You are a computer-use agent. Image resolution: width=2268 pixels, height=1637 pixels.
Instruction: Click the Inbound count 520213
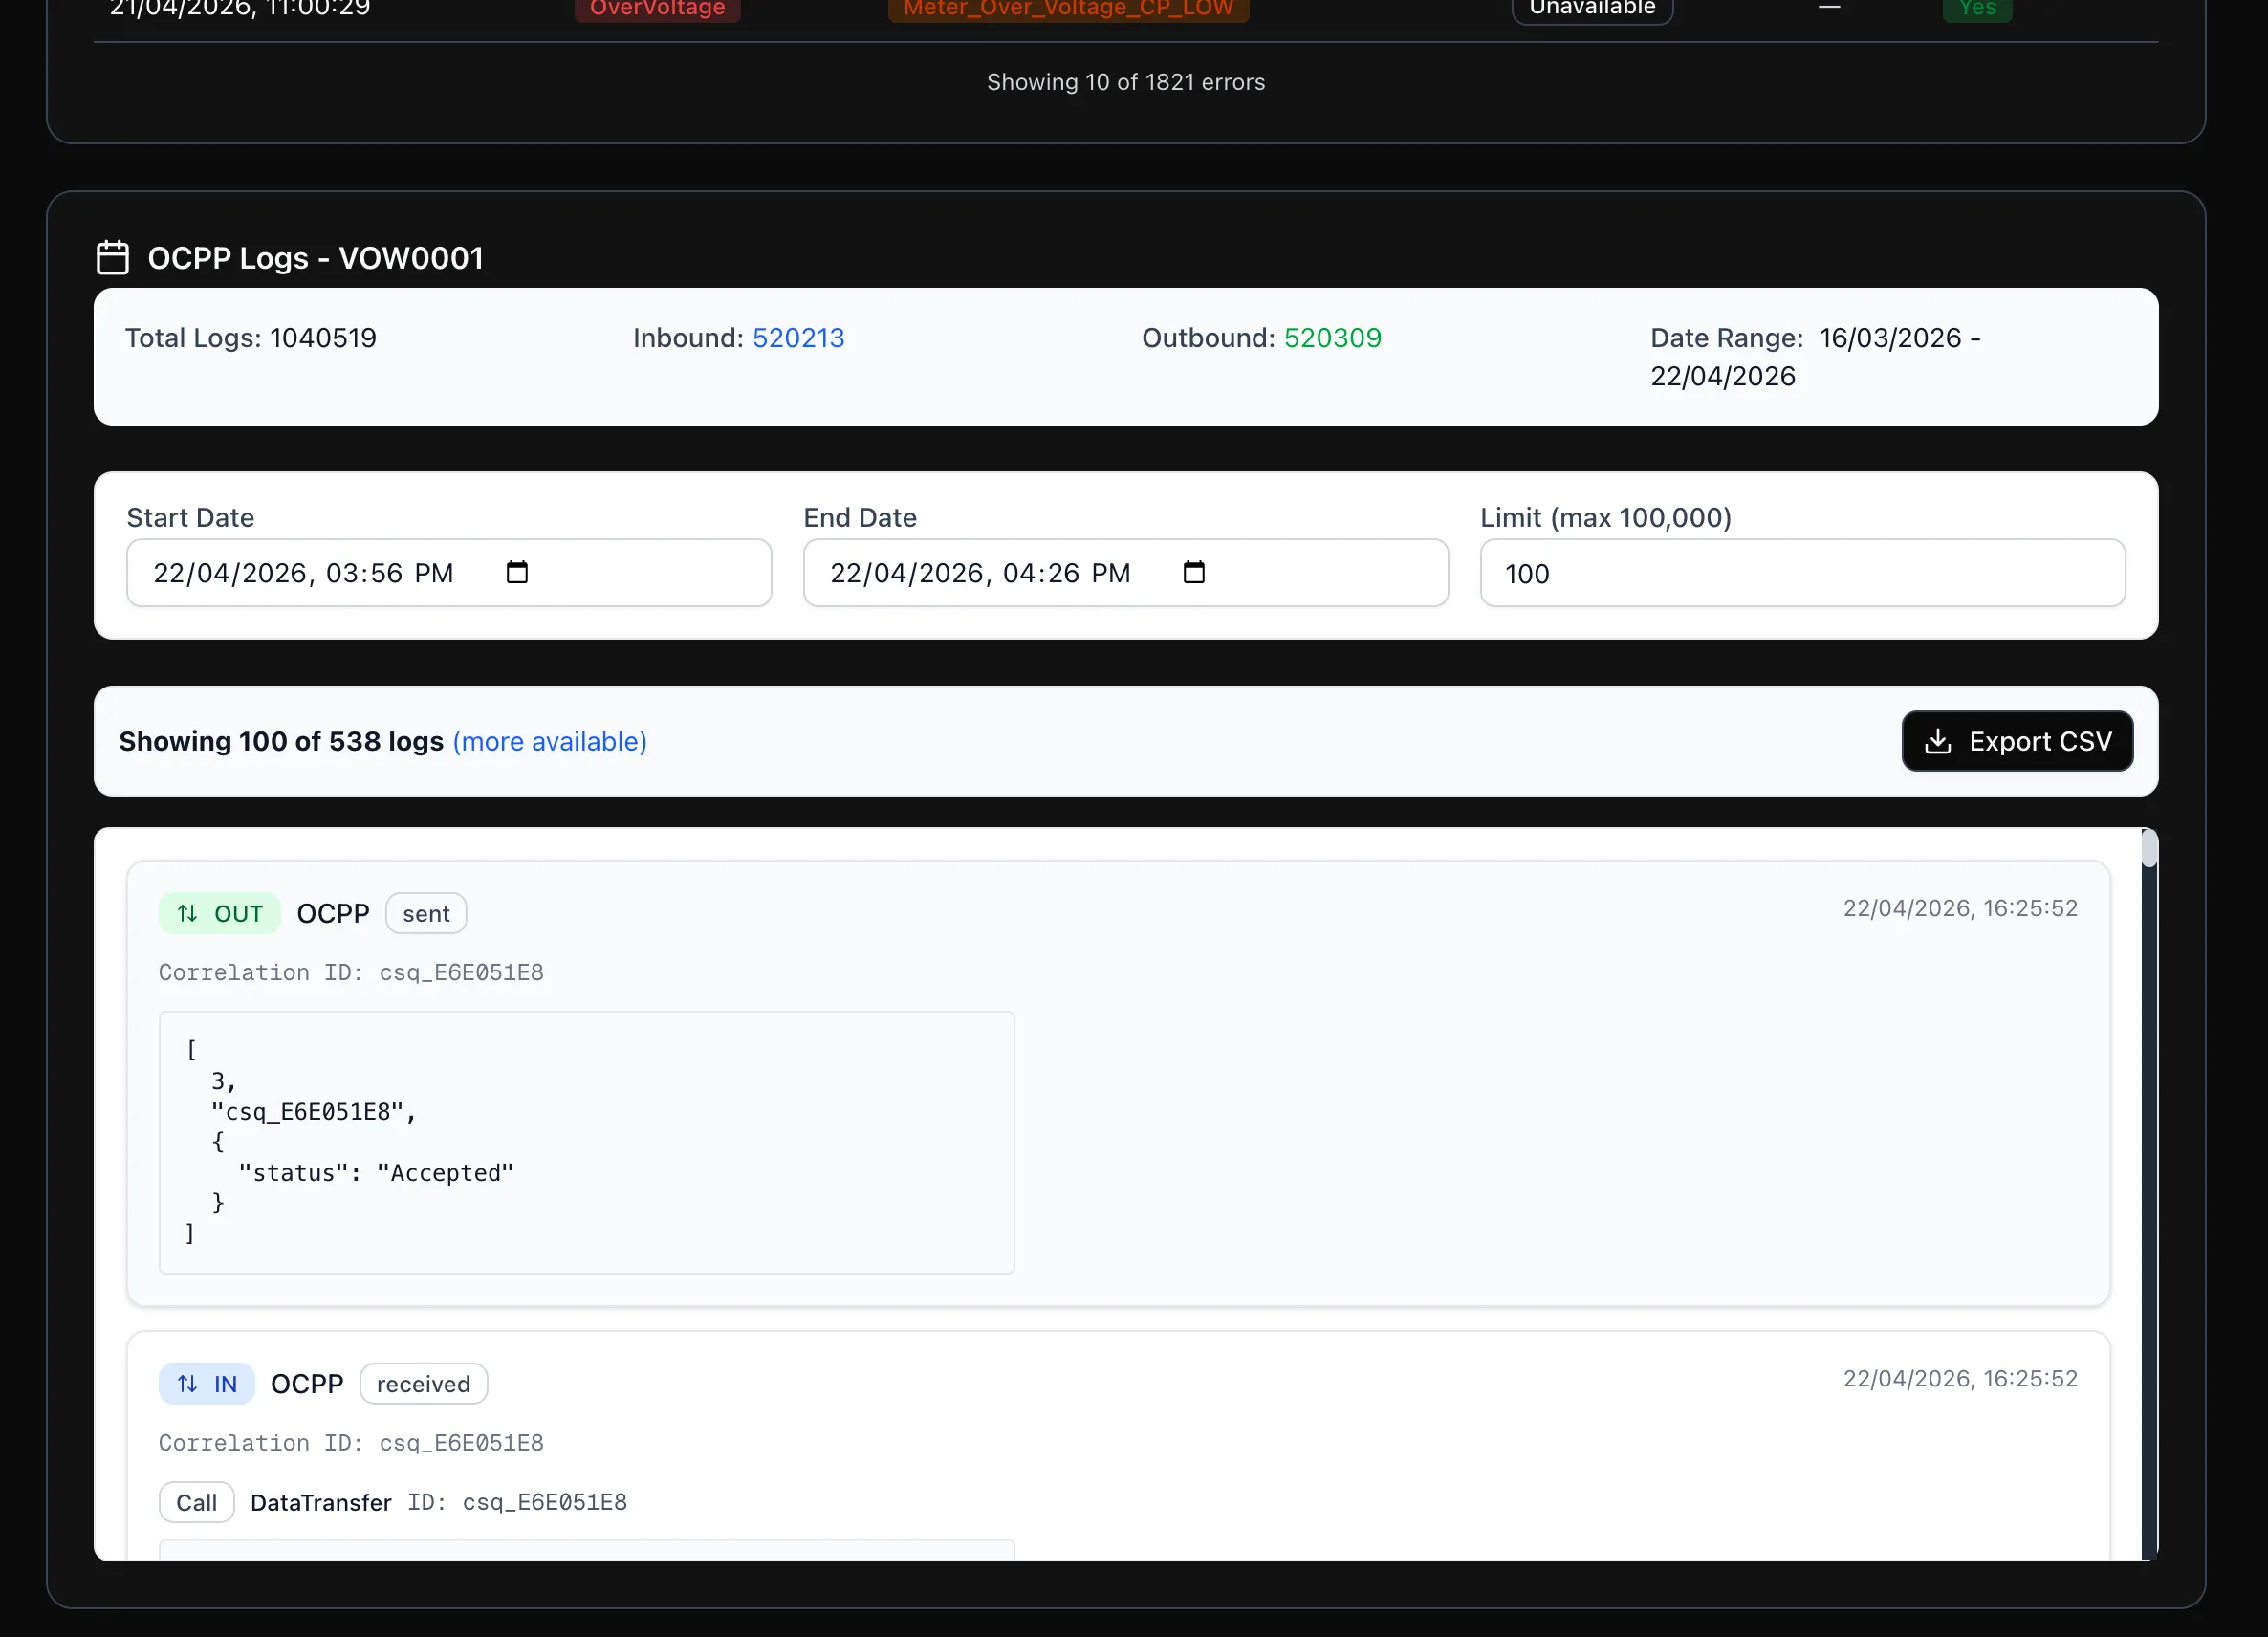[x=798, y=338]
